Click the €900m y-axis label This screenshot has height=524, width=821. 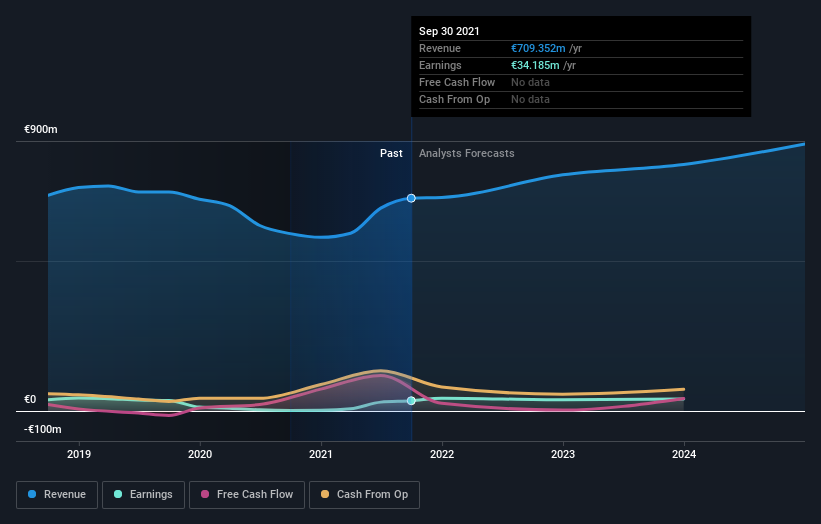(41, 129)
